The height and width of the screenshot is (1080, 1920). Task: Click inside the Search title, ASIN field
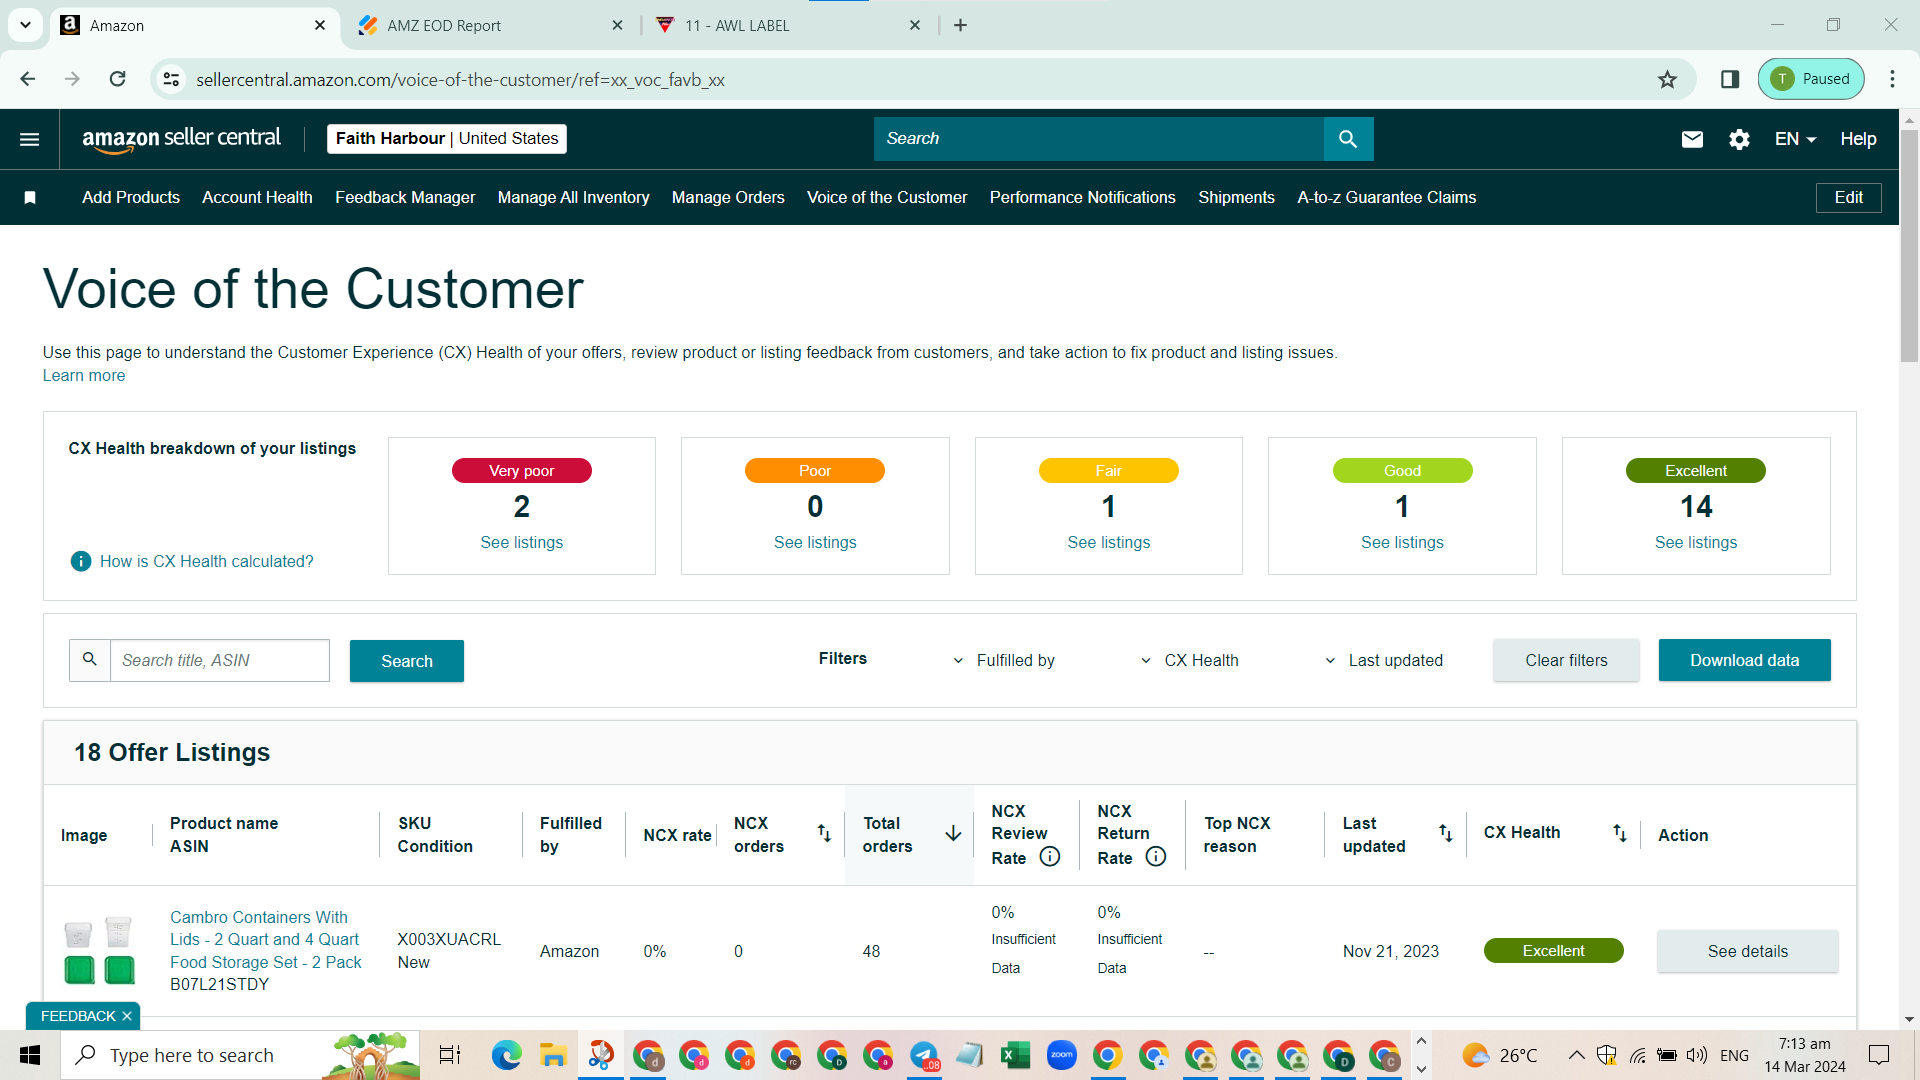pos(219,661)
